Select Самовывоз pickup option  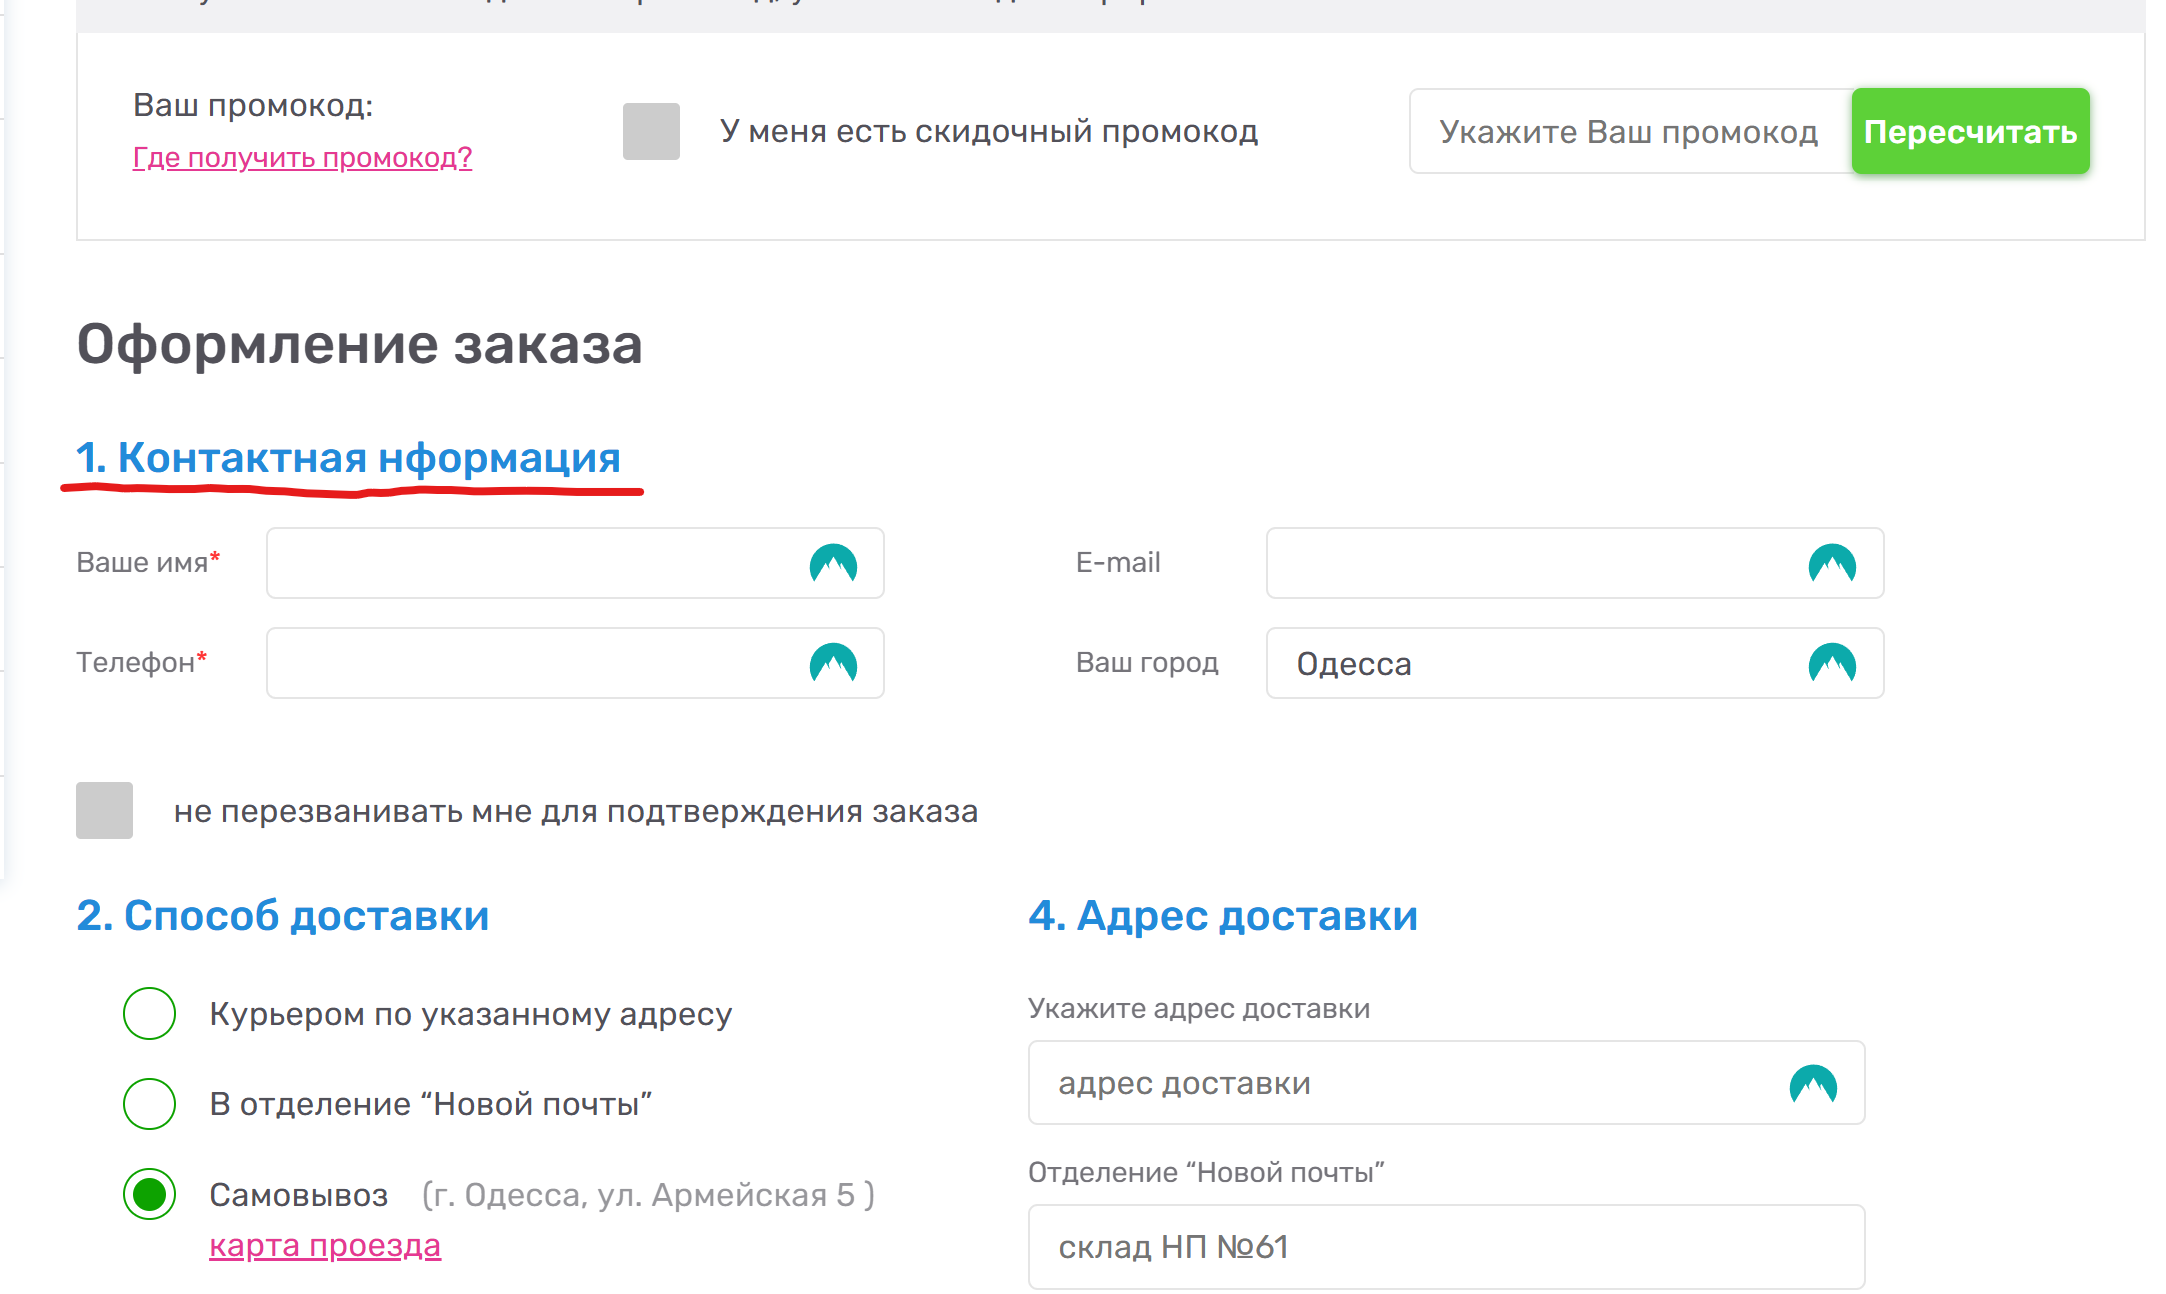[150, 1194]
